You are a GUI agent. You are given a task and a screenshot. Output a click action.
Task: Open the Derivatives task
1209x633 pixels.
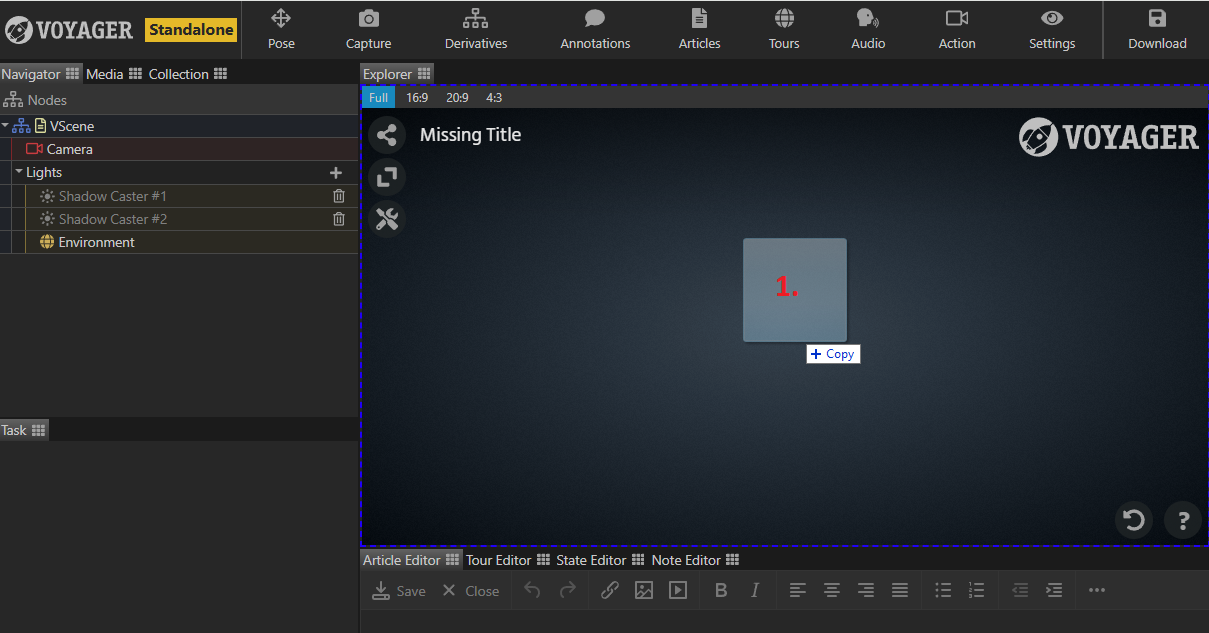click(x=476, y=30)
